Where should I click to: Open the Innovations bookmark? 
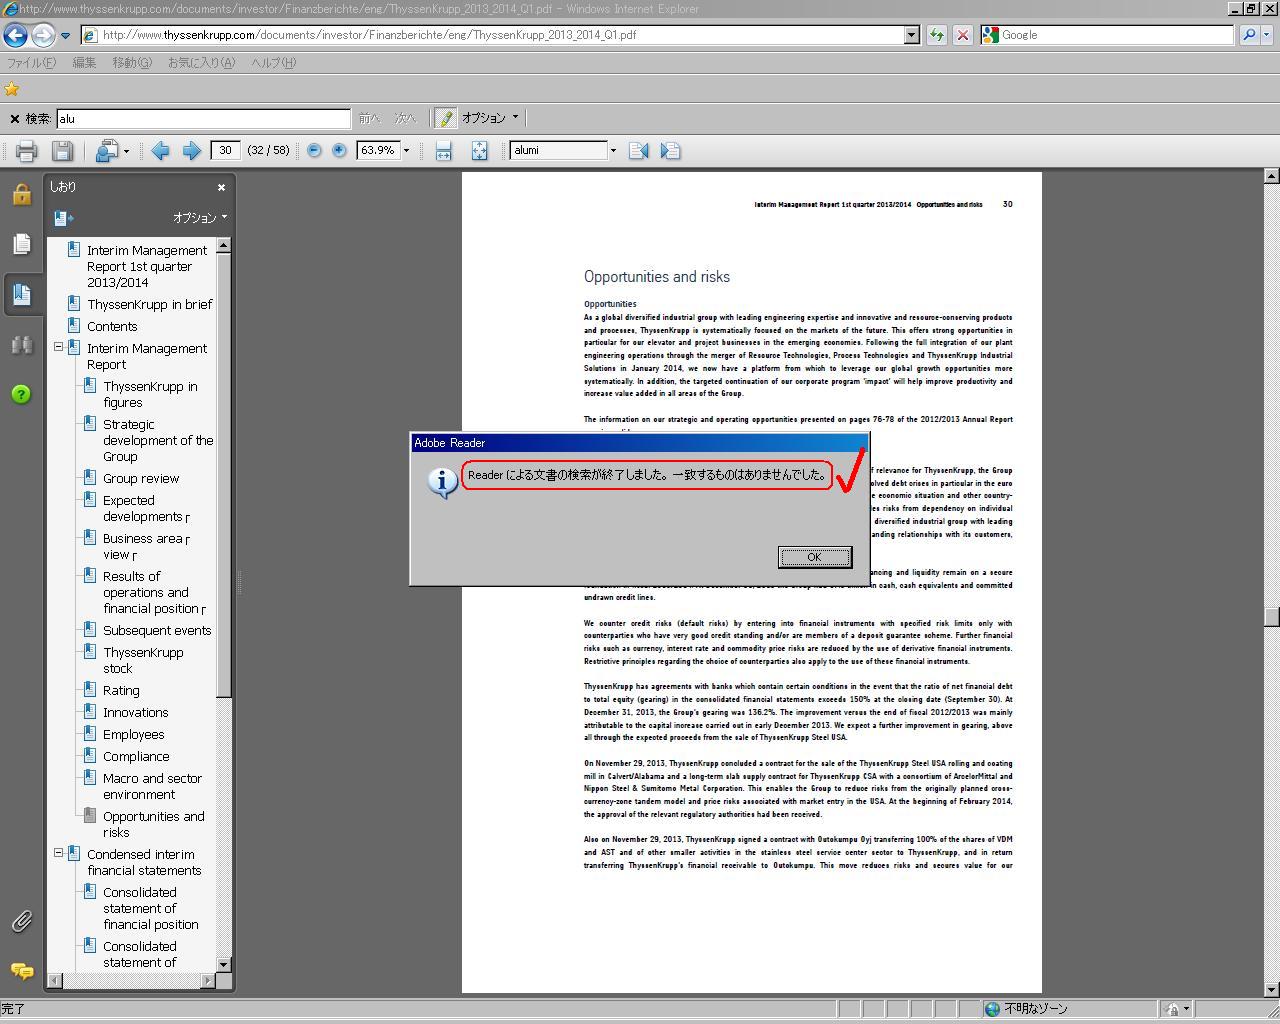coord(136,712)
